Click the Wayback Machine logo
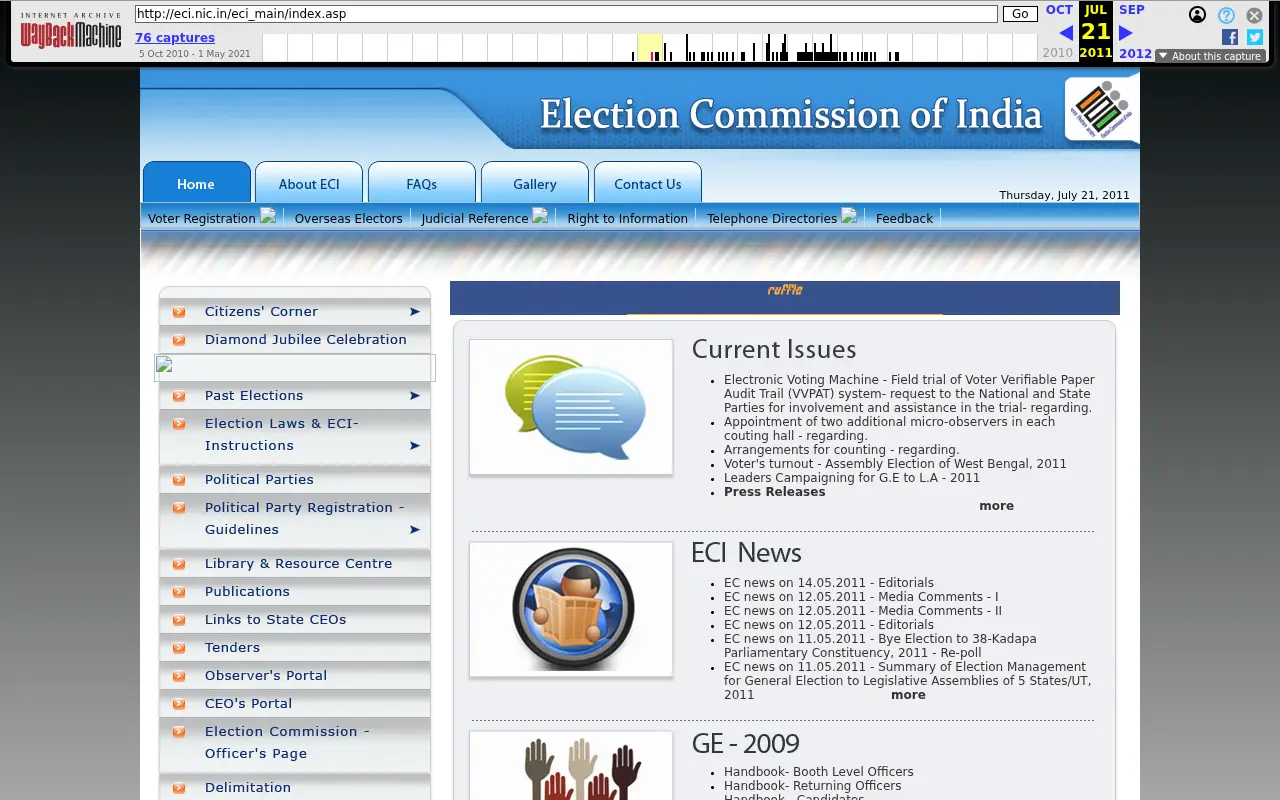 [71, 31]
